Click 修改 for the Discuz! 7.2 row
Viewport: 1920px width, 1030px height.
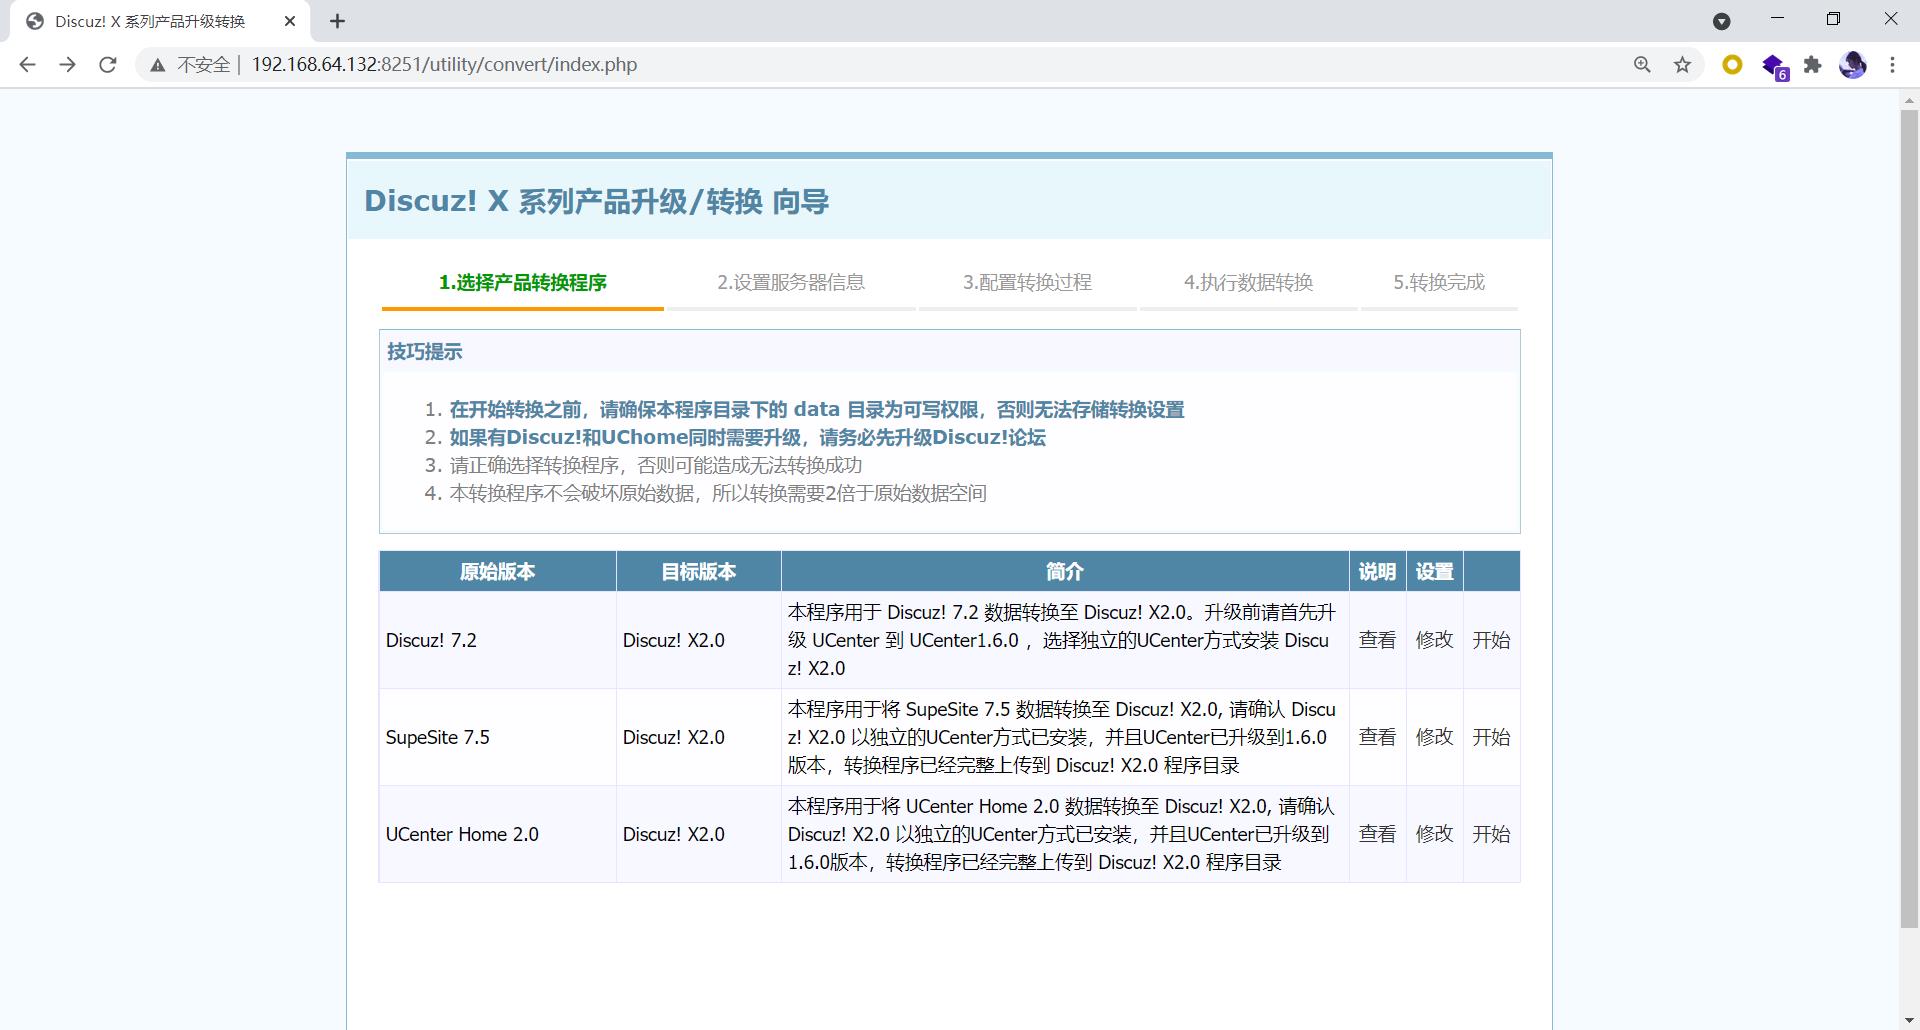tap(1434, 640)
